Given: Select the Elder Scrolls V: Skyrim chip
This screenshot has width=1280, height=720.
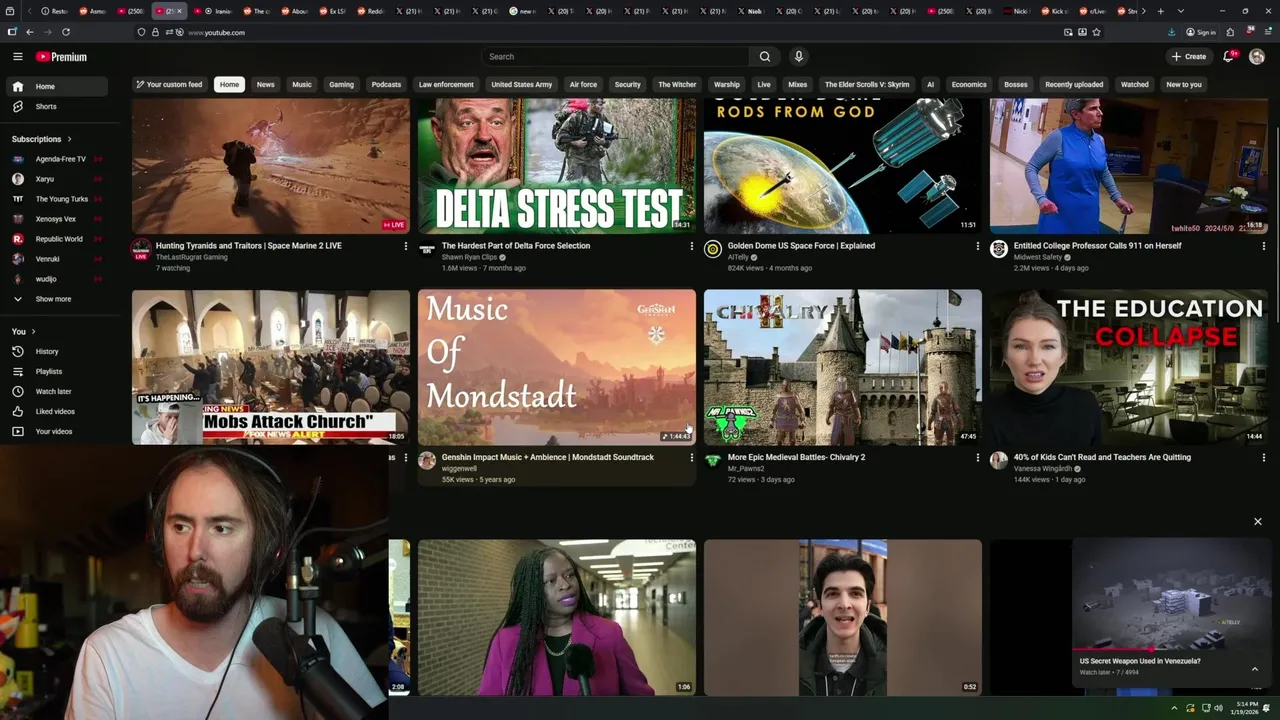Looking at the screenshot, I should point(867,85).
